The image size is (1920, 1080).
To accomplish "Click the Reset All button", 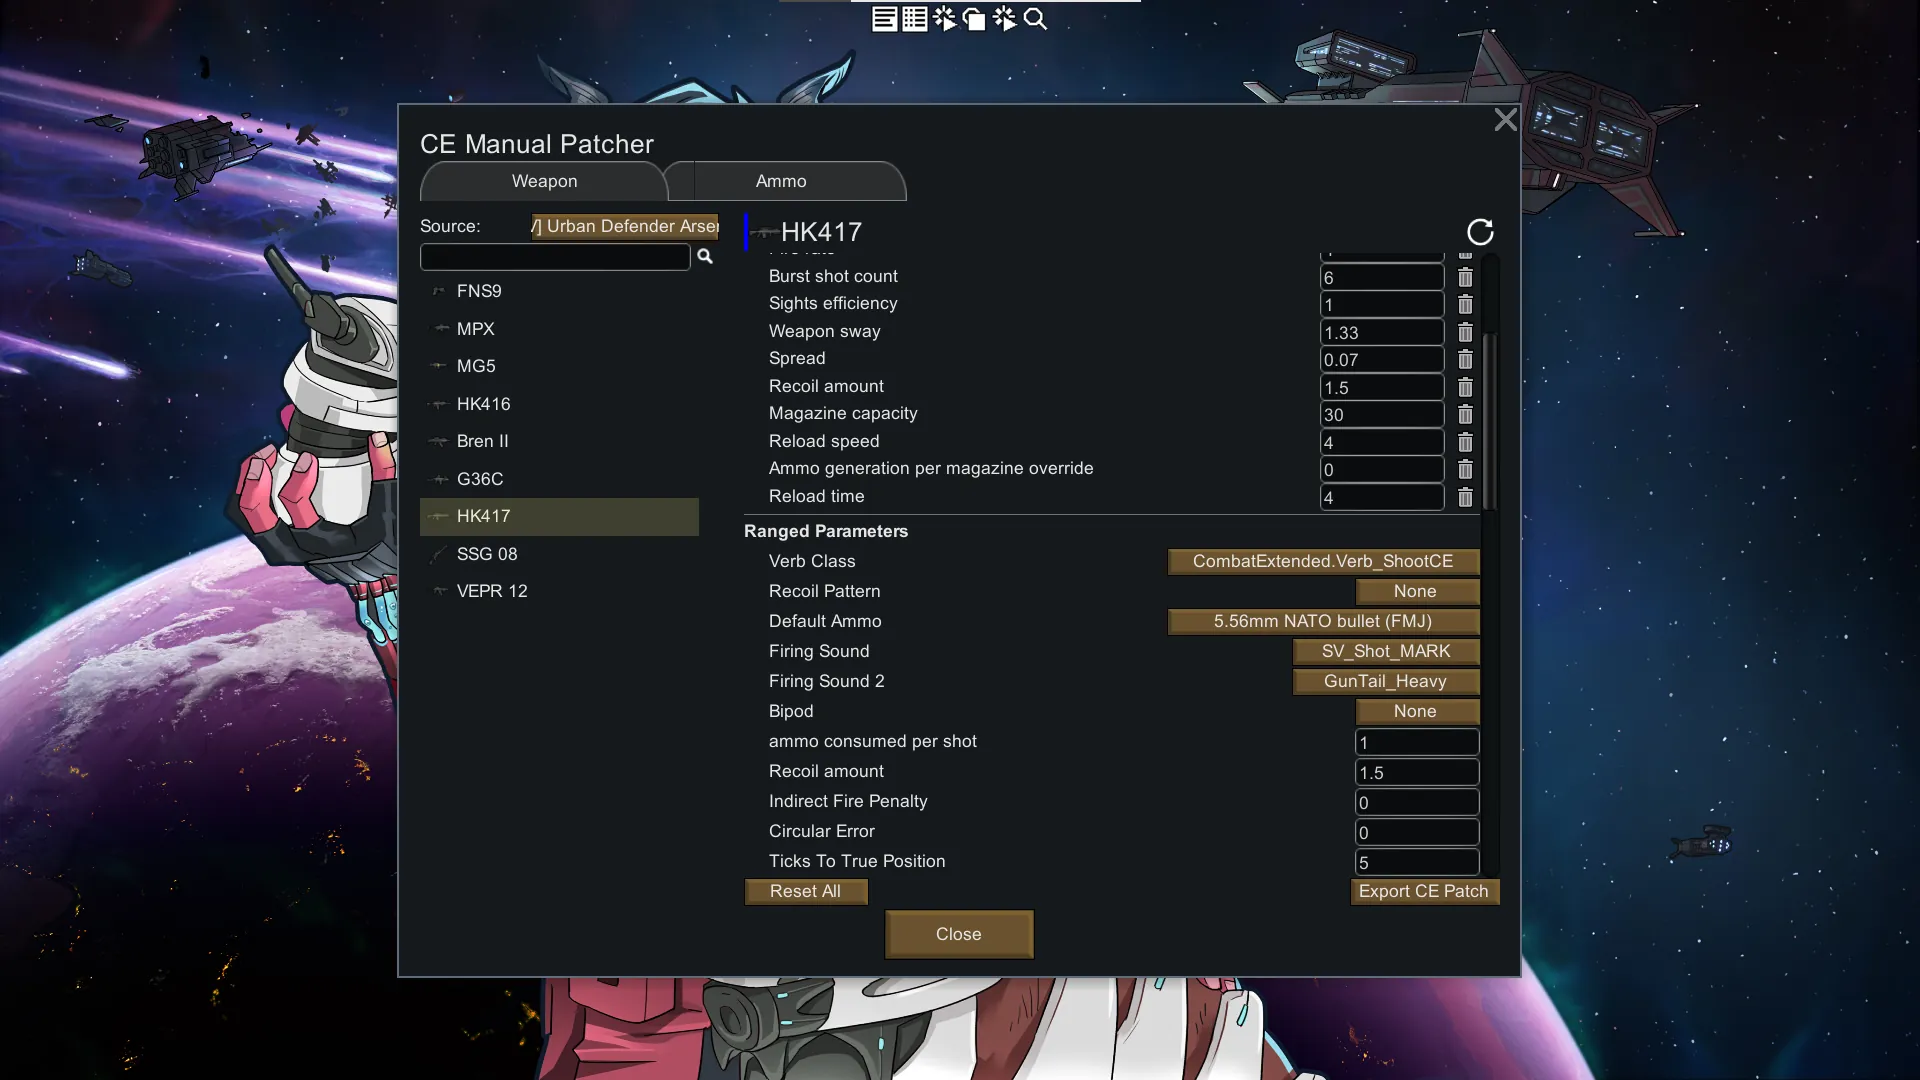I will tap(805, 891).
